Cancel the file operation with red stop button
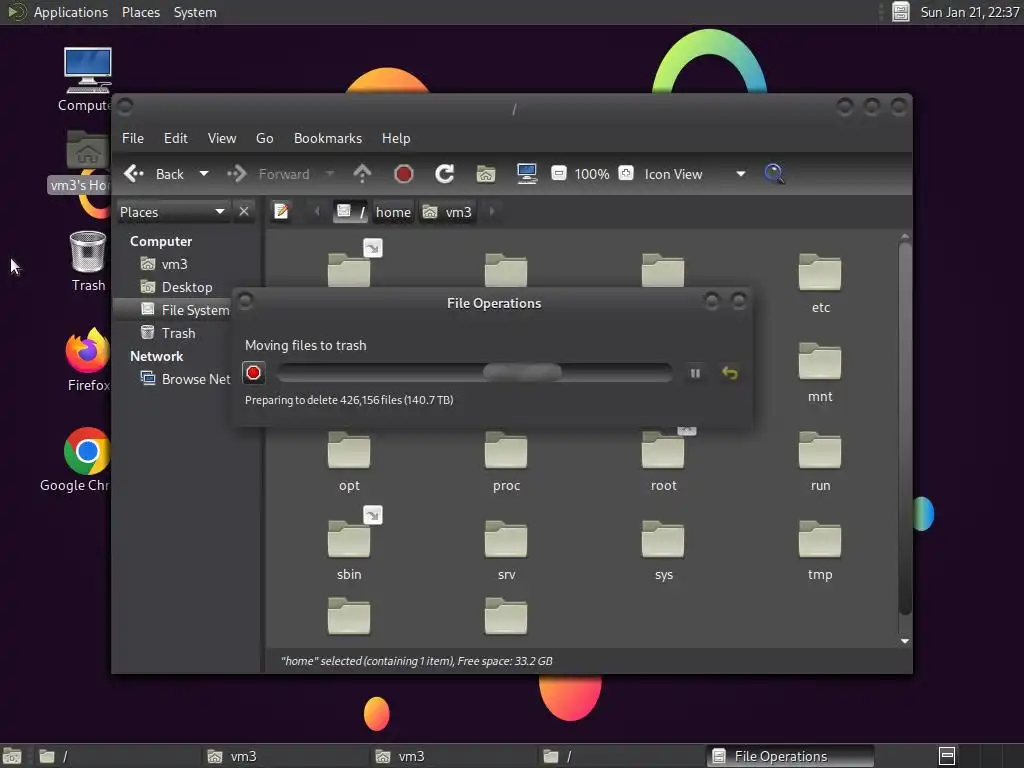Viewport: 1024px width, 768px height. (x=253, y=373)
